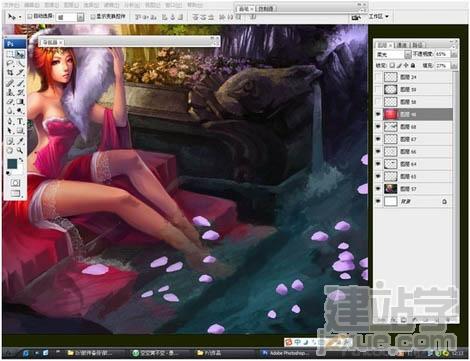The image size is (470, 361).
Task: Toggle lock all padlock icon
Action: (x=413, y=65)
